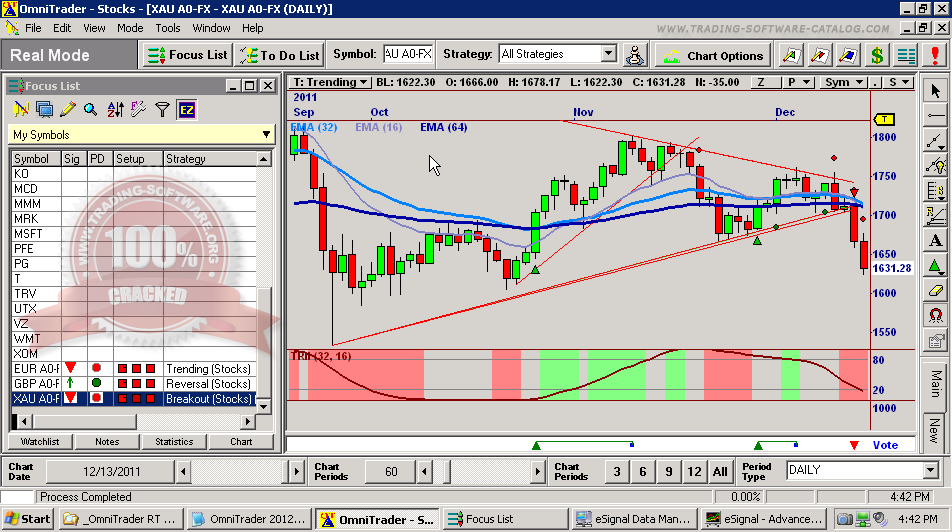952x532 pixels.
Task: Toggle the 6 chart periods button
Action: (x=642, y=471)
